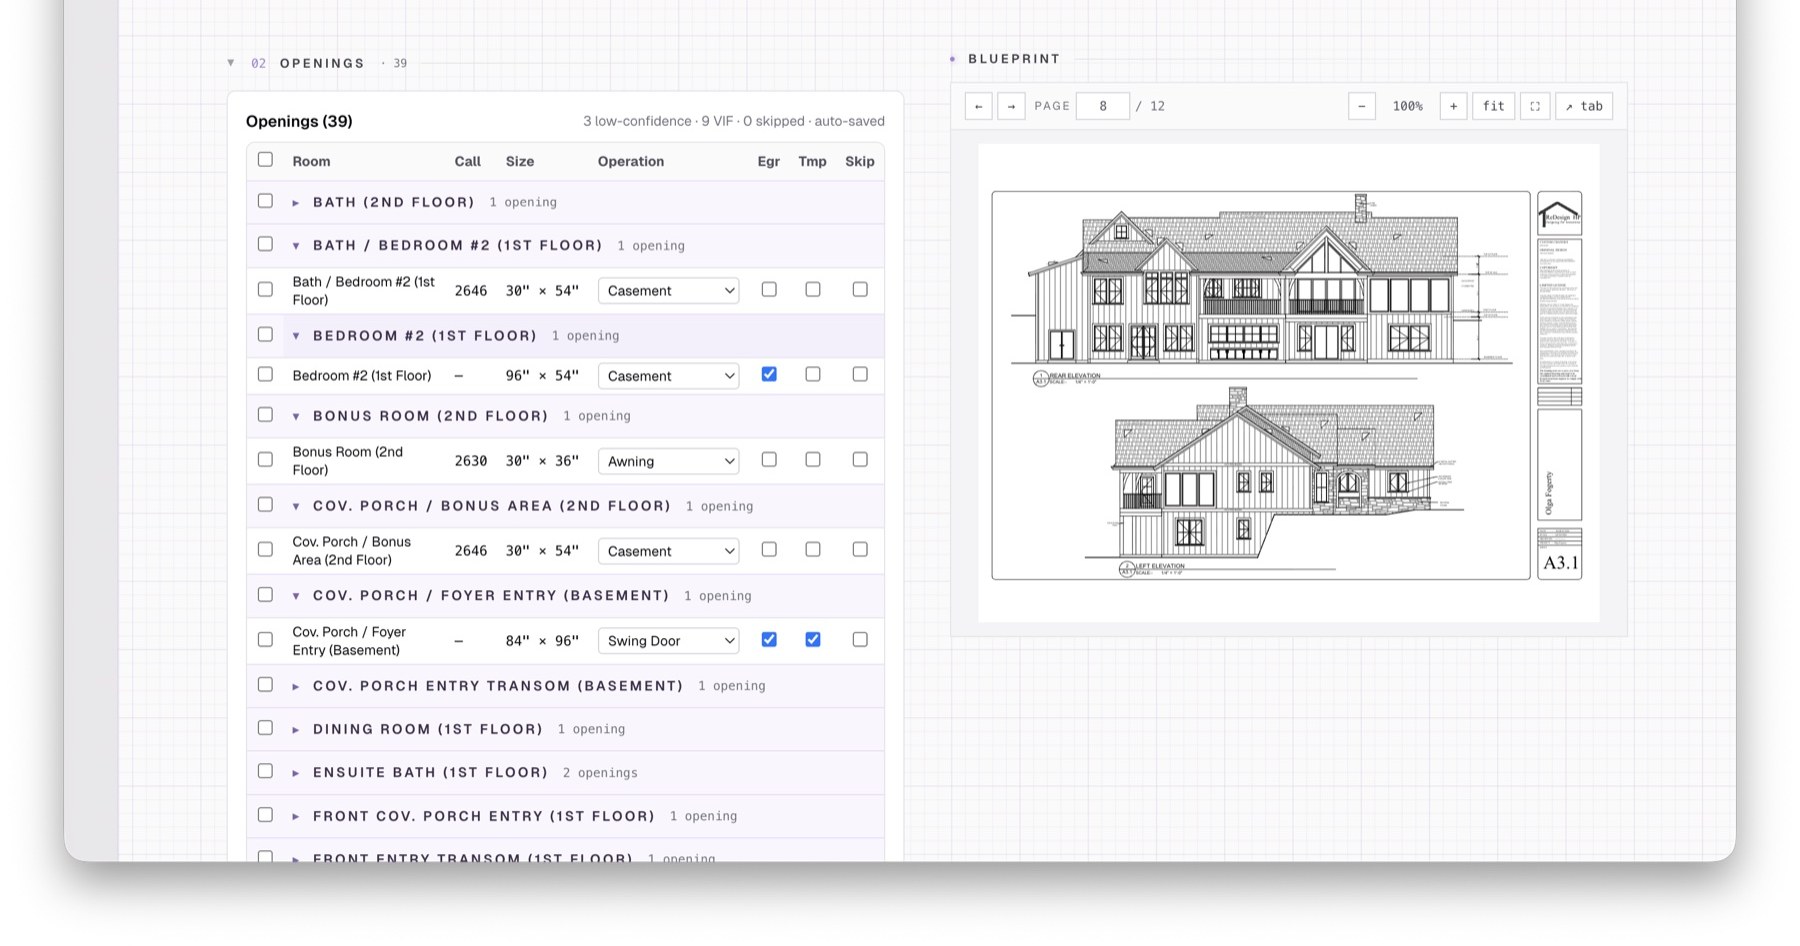1800x946 pixels.
Task: Enable Tempered for Bedroom #2 (1st Floor)
Action: (813, 374)
